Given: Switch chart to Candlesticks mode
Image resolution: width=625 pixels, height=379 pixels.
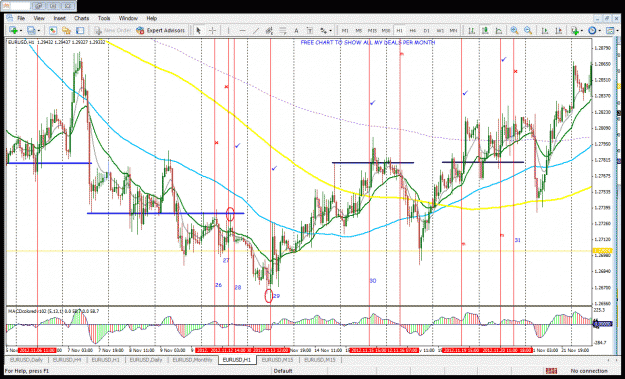Looking at the screenshot, I should pos(485,30).
